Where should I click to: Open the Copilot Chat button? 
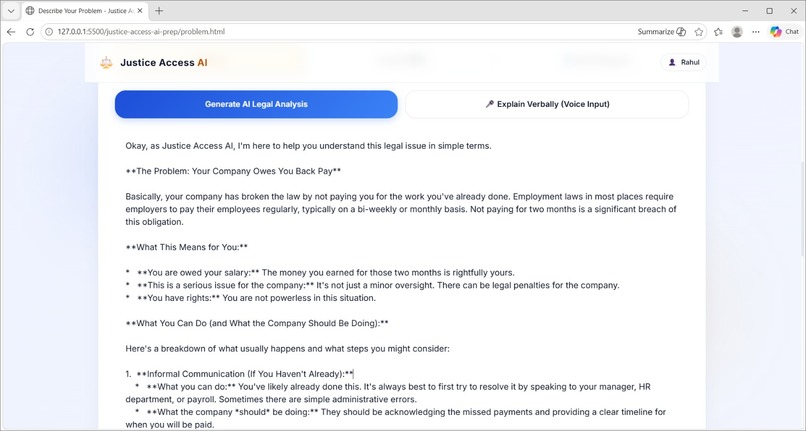pyautogui.click(x=784, y=32)
